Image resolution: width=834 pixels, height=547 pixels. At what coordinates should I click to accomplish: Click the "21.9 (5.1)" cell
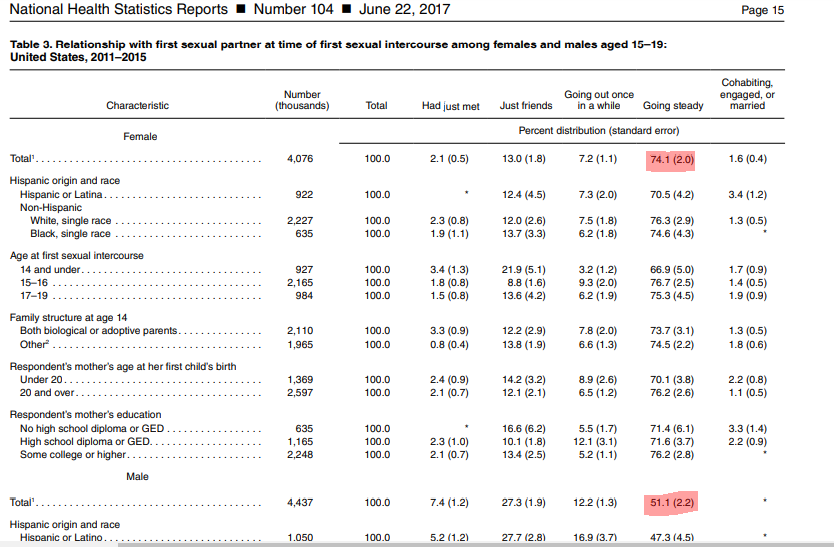pyautogui.click(x=524, y=270)
